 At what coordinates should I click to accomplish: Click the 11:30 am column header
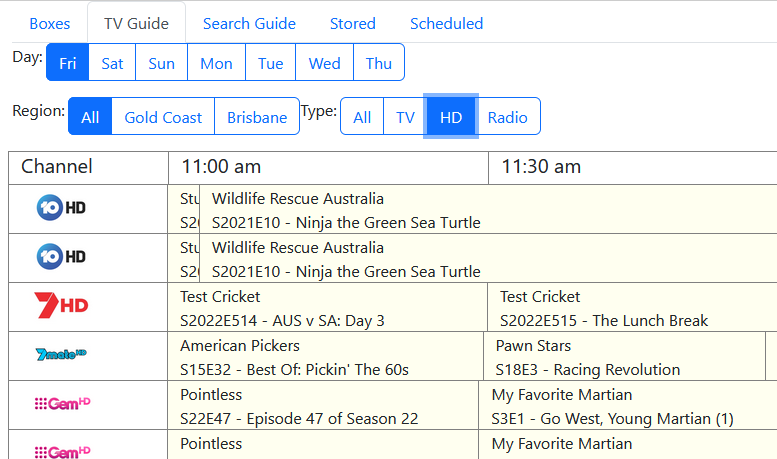[633, 168]
